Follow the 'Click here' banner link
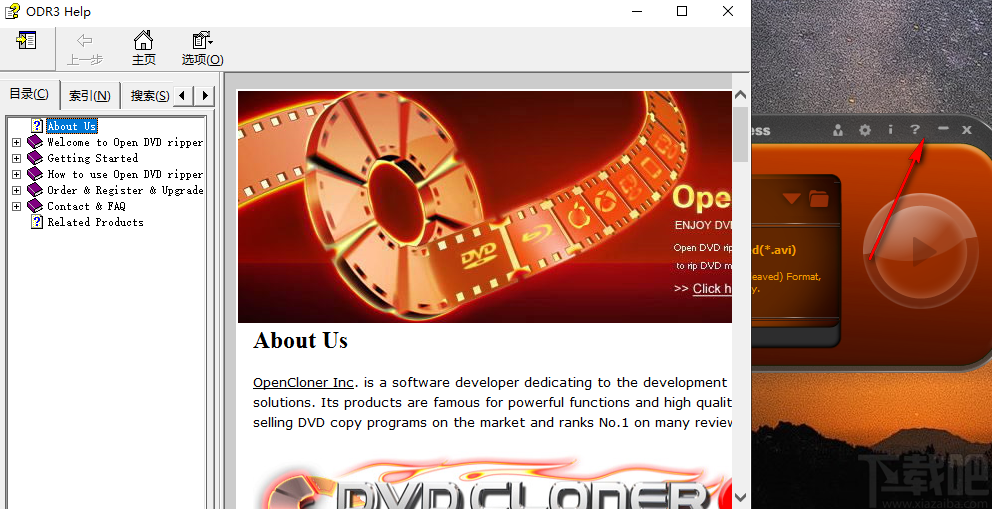Image resolution: width=992 pixels, height=509 pixels. (x=712, y=288)
